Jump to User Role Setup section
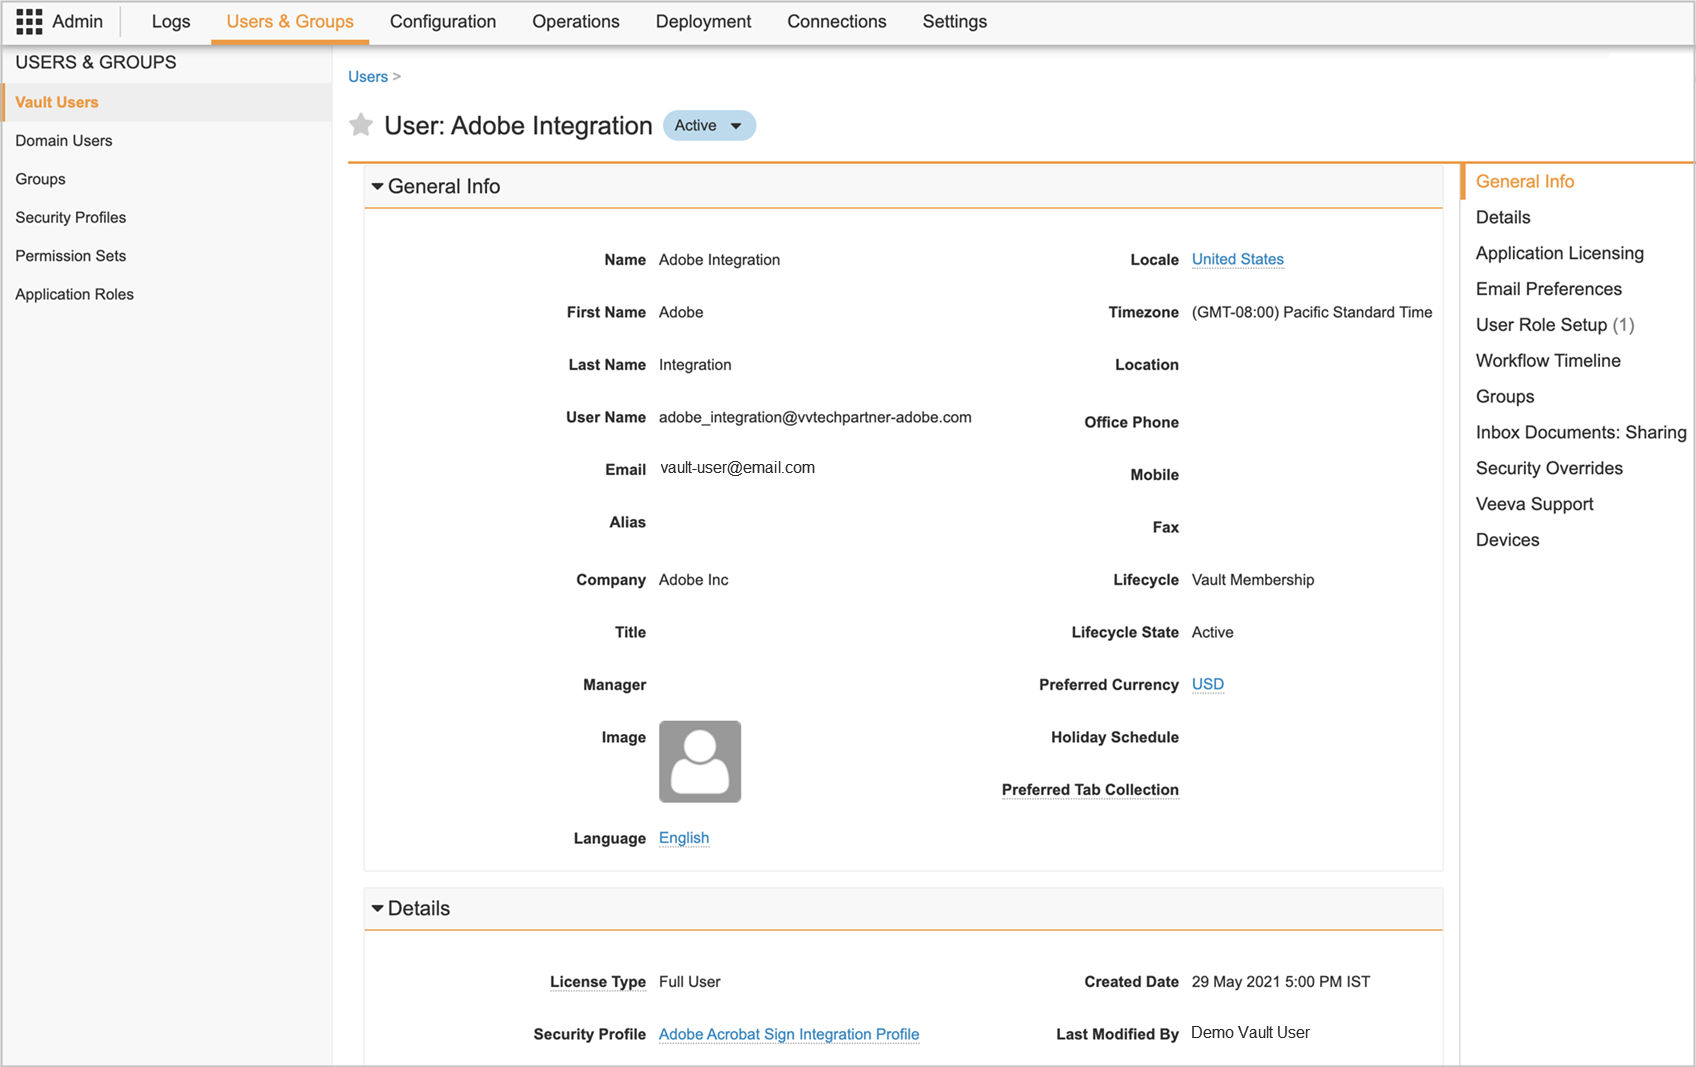The width and height of the screenshot is (1696, 1067). (x=1555, y=325)
